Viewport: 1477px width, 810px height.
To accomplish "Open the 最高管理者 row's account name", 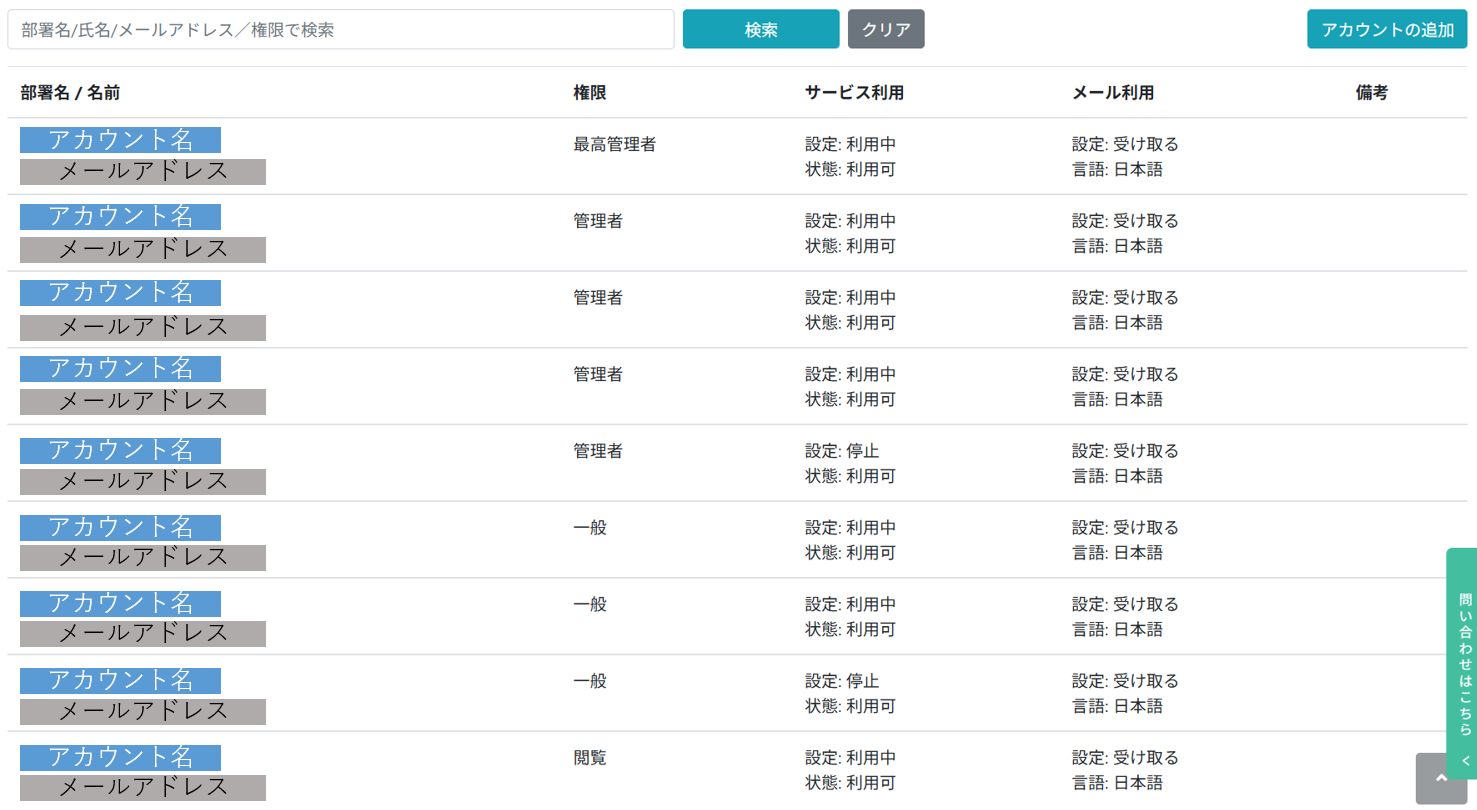I will (120, 140).
